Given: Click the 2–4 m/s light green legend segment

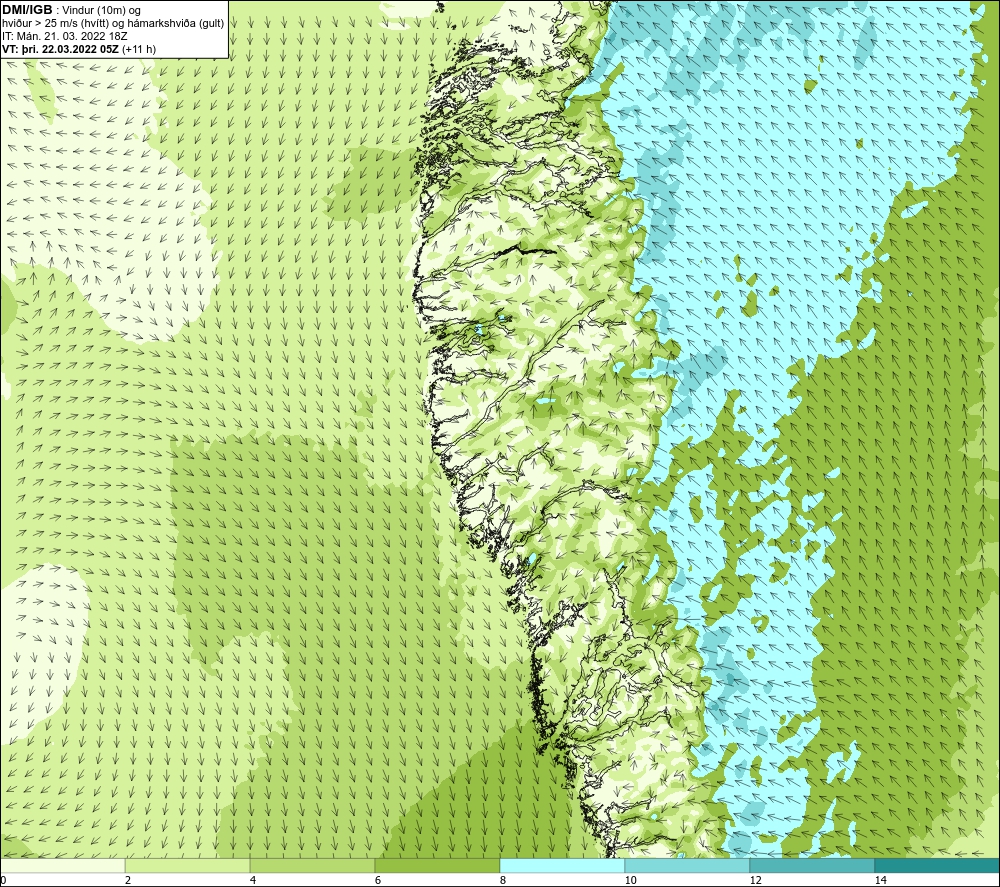Looking at the screenshot, I should pos(188,865).
